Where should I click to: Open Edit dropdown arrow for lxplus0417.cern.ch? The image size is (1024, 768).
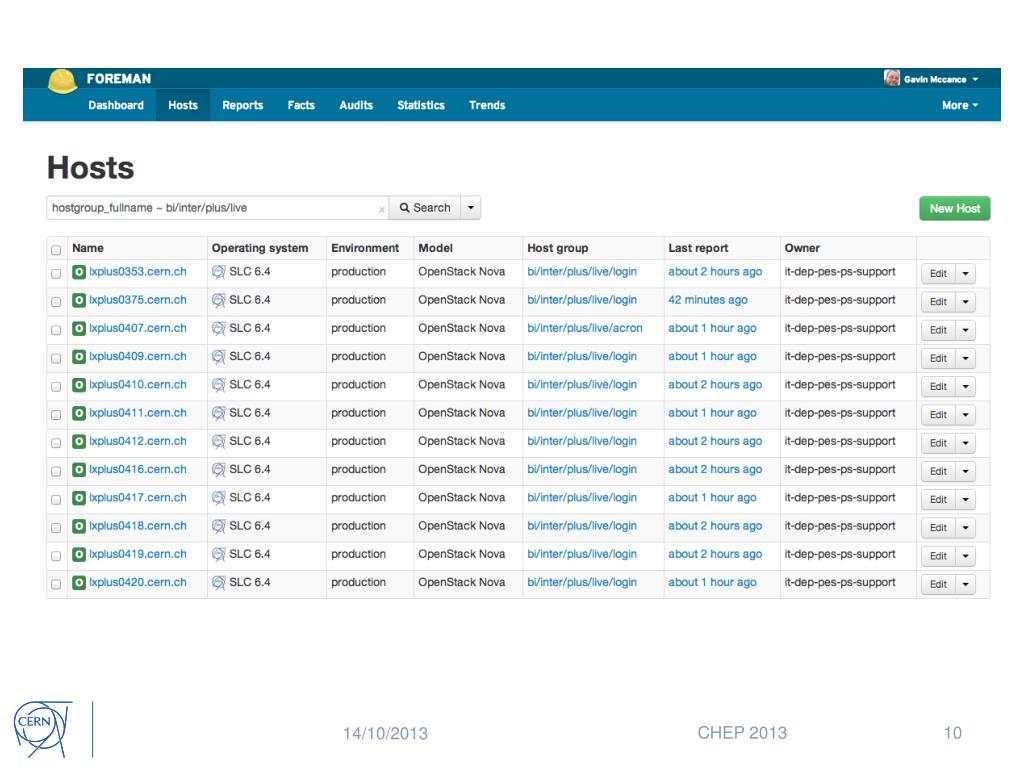965,500
